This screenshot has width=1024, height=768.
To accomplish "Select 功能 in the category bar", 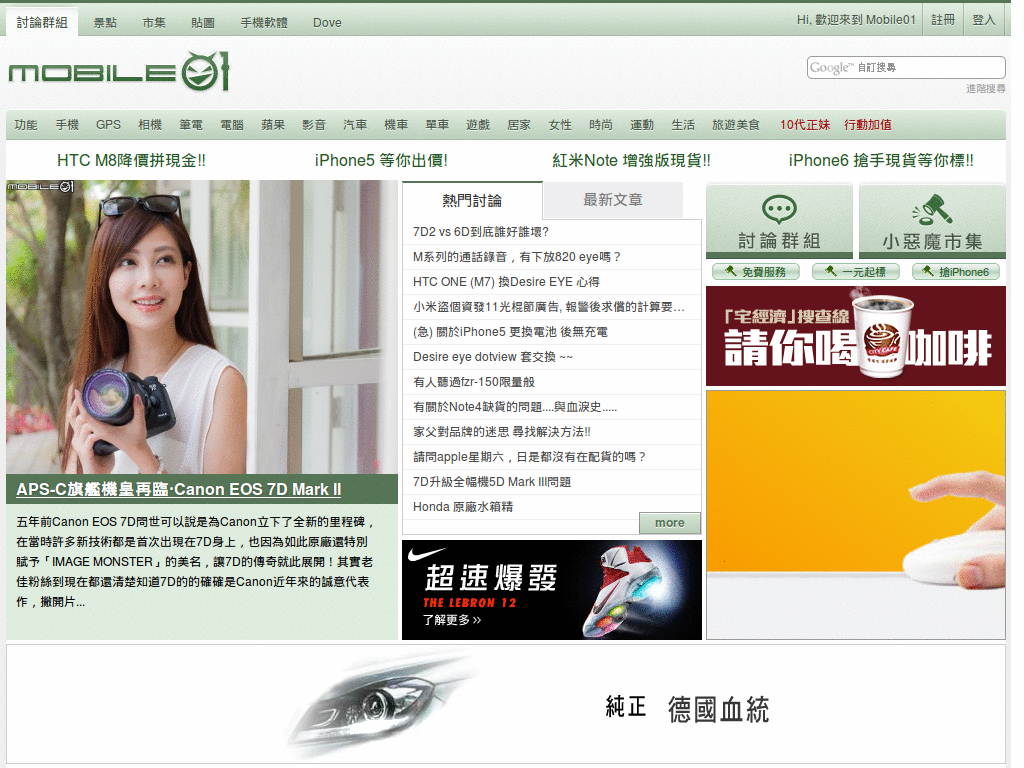I will [x=26, y=125].
